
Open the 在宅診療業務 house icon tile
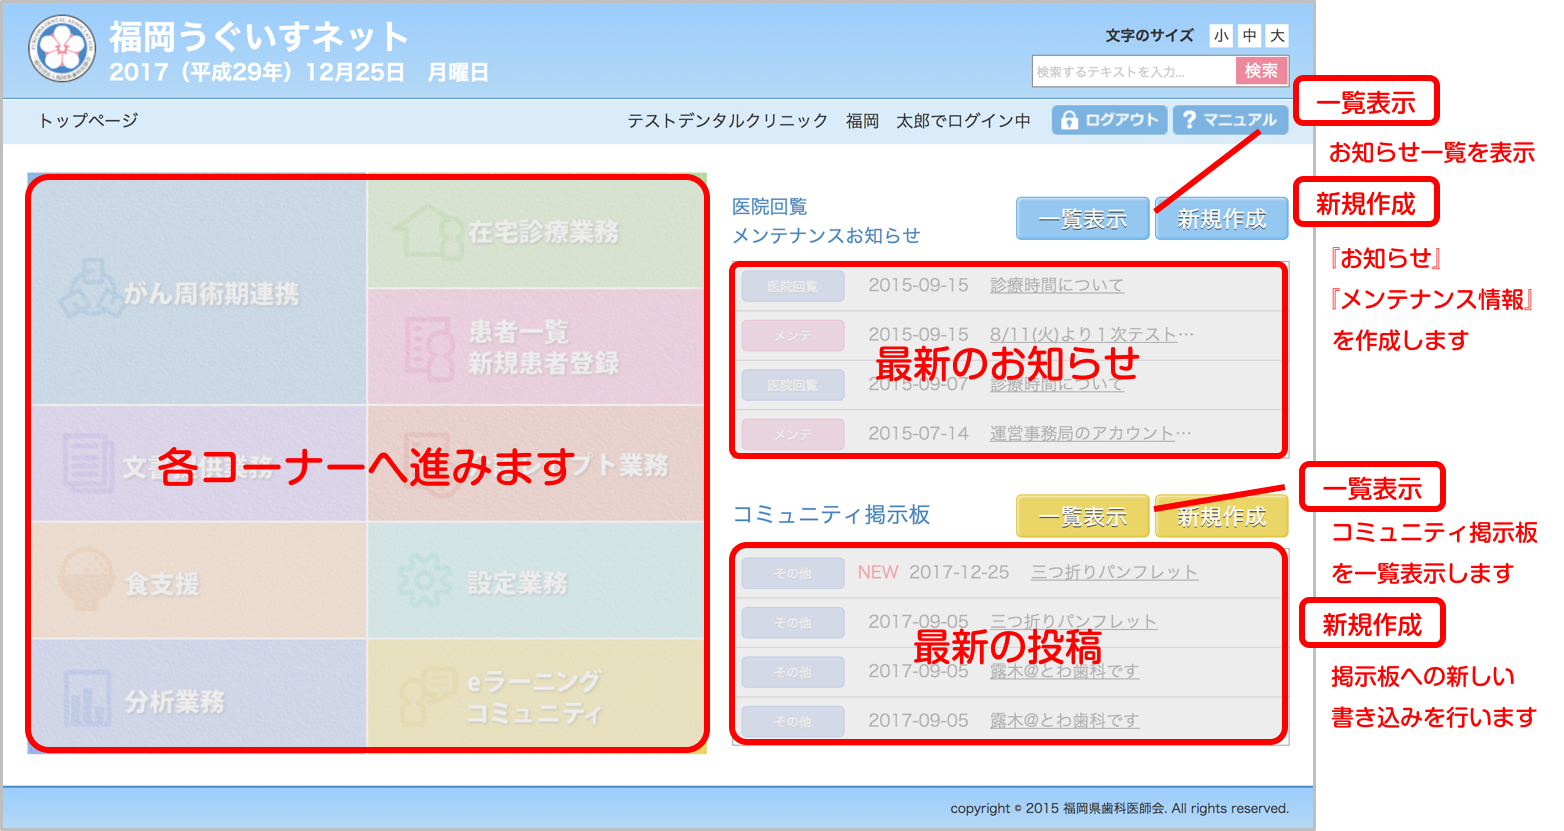click(428, 232)
